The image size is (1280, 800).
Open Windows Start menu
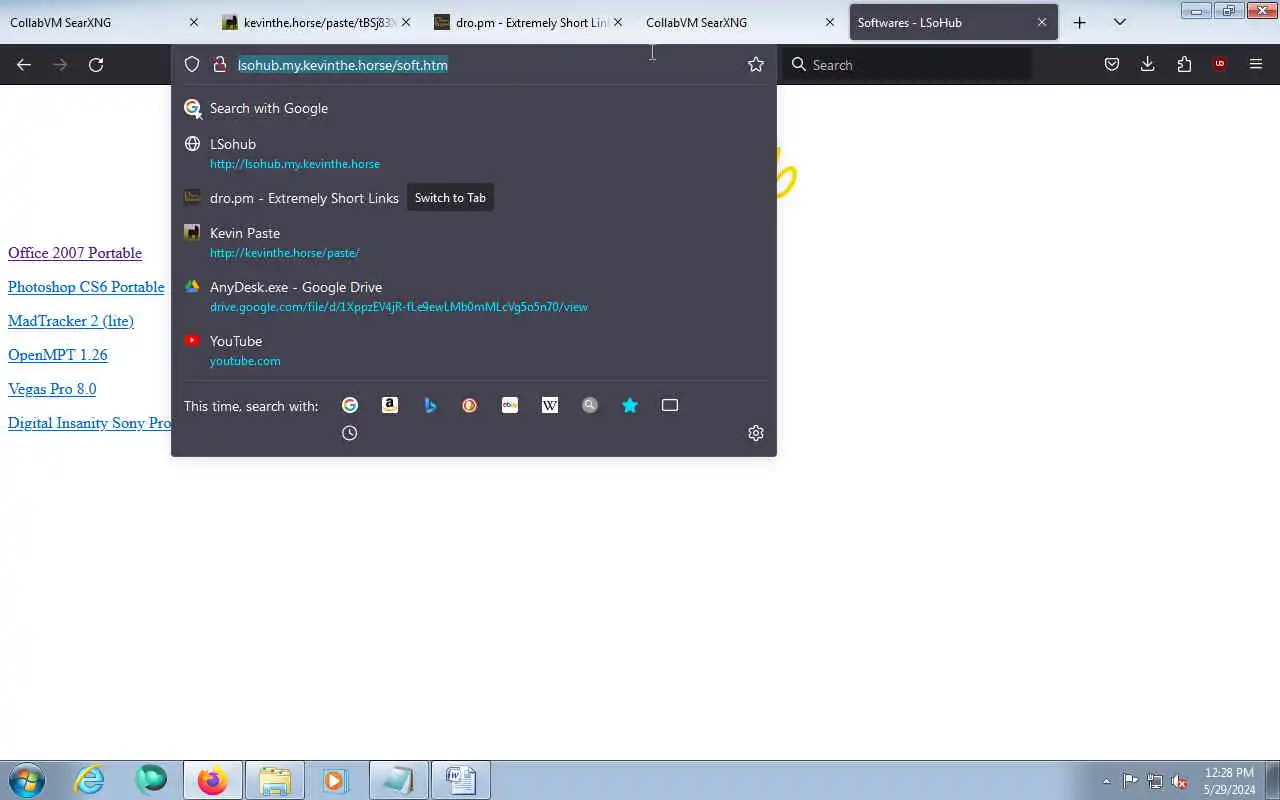point(27,780)
